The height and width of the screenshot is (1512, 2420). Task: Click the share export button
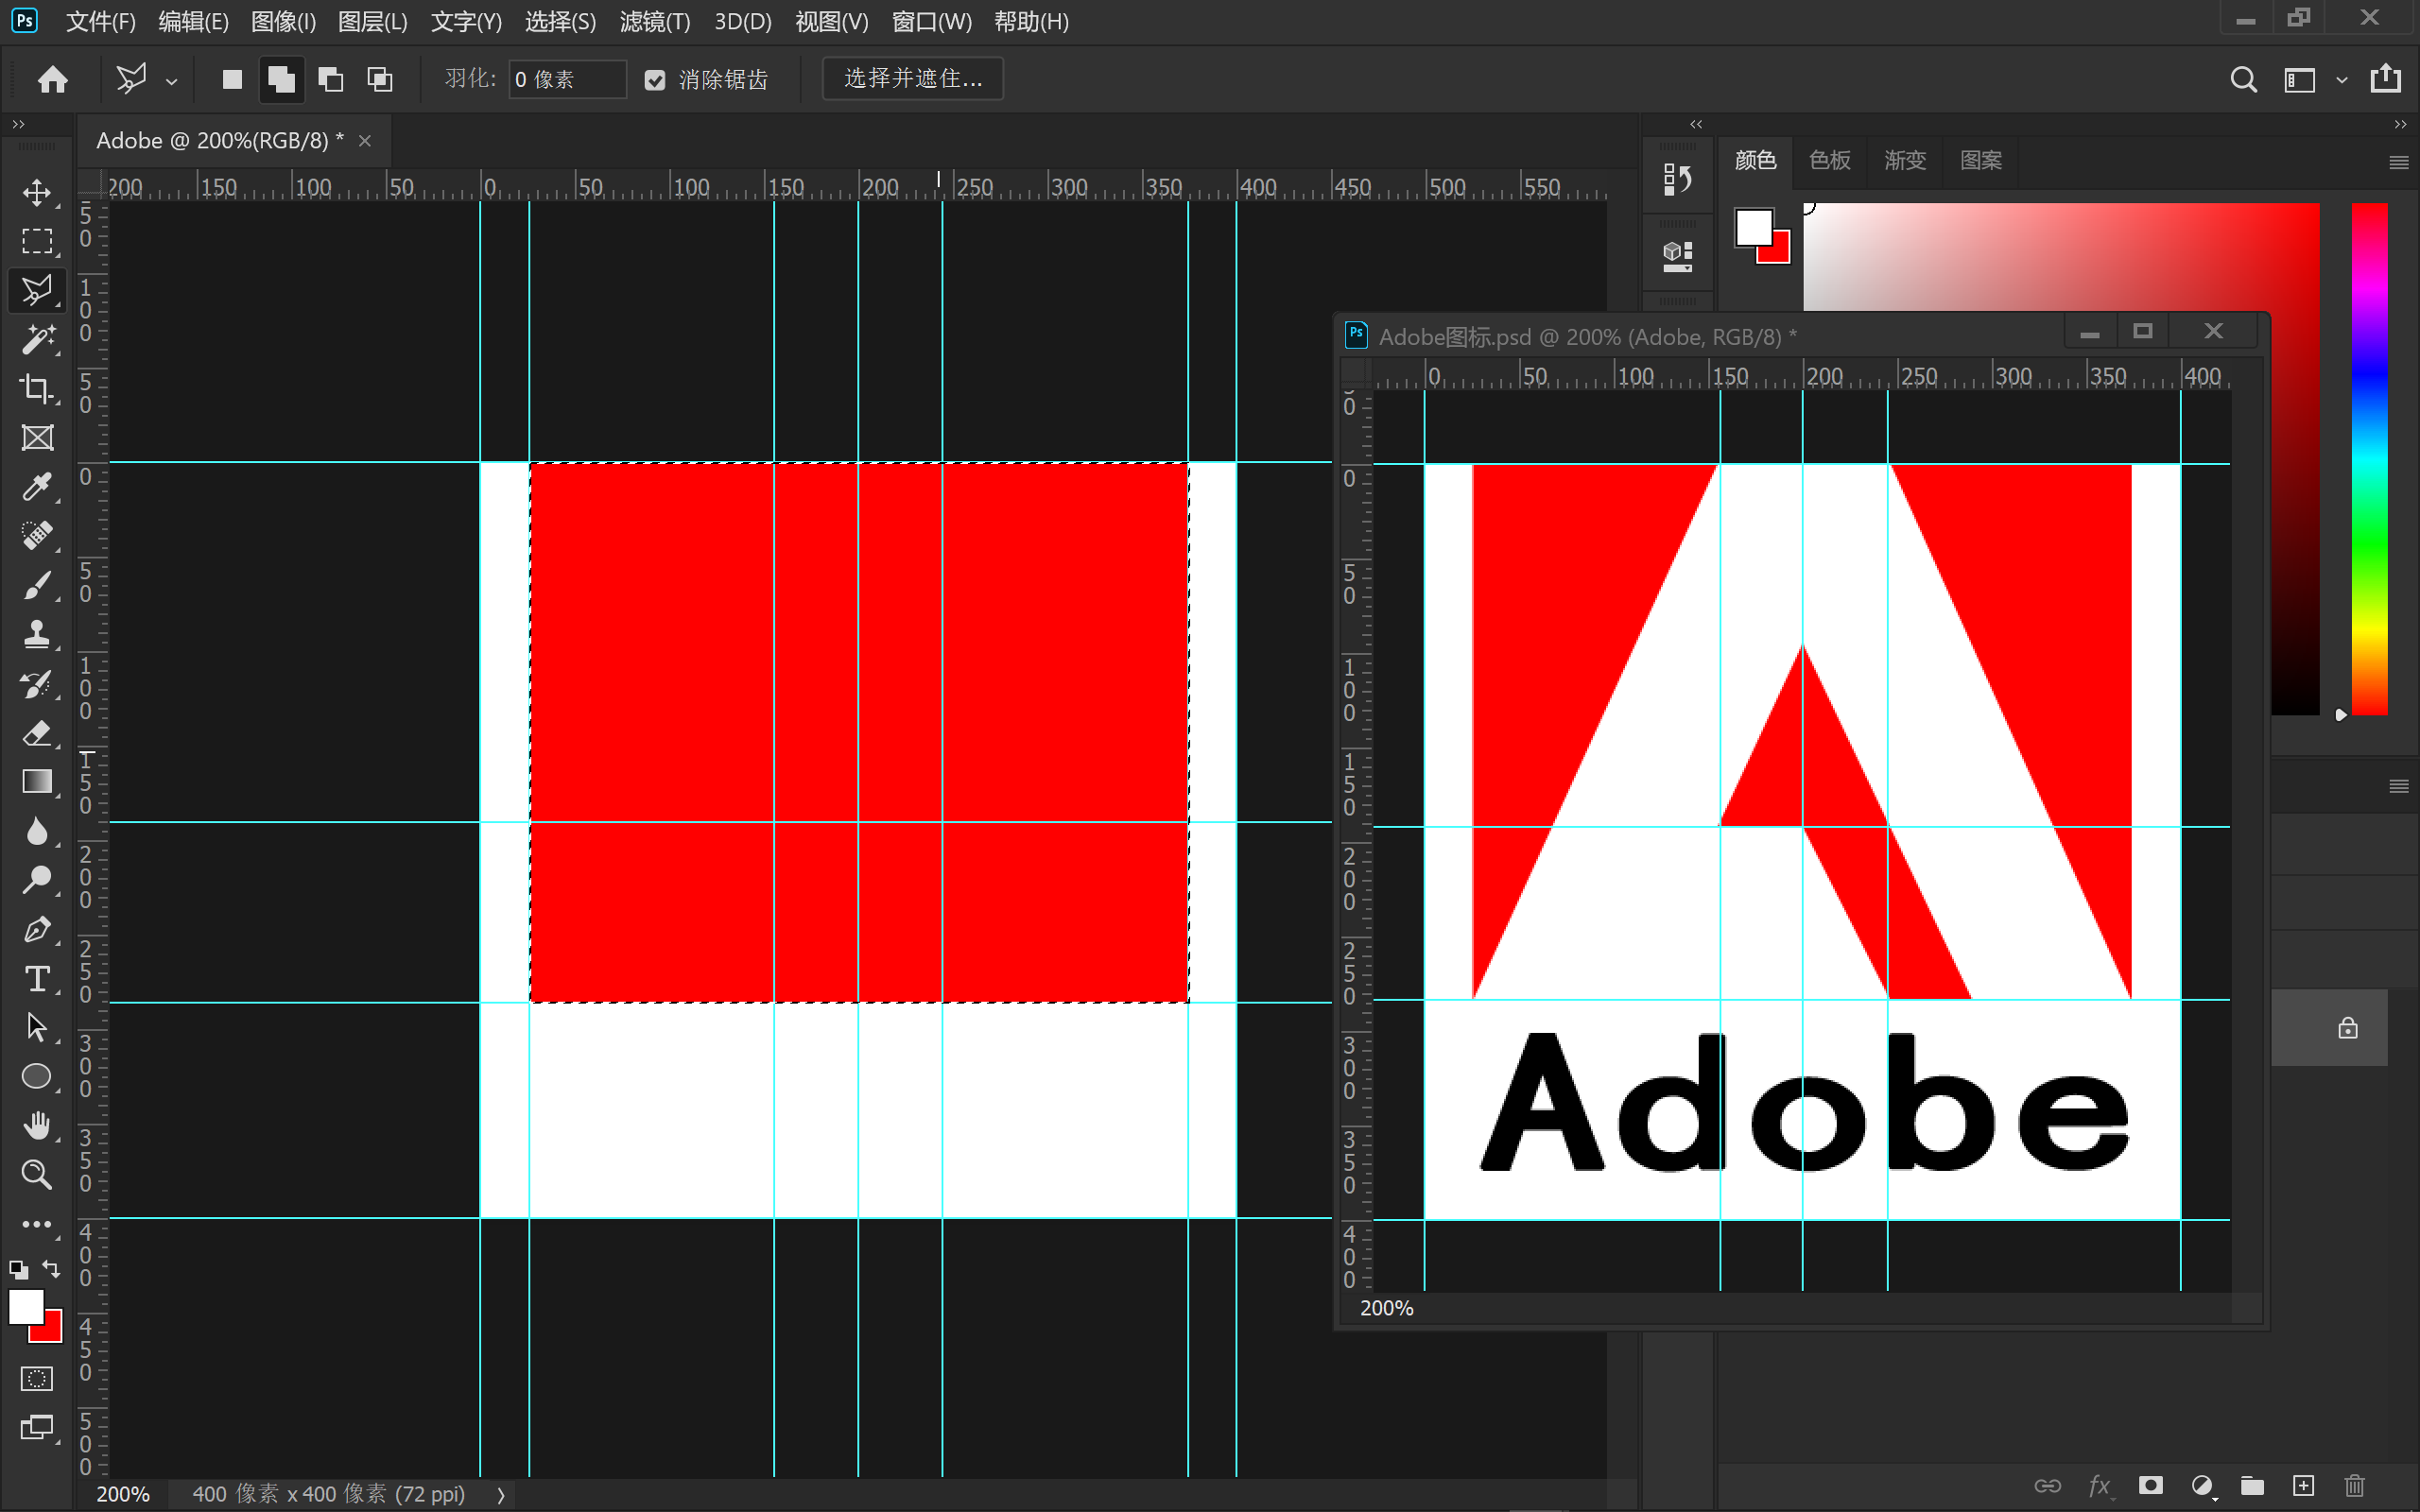pyautogui.click(x=2386, y=78)
